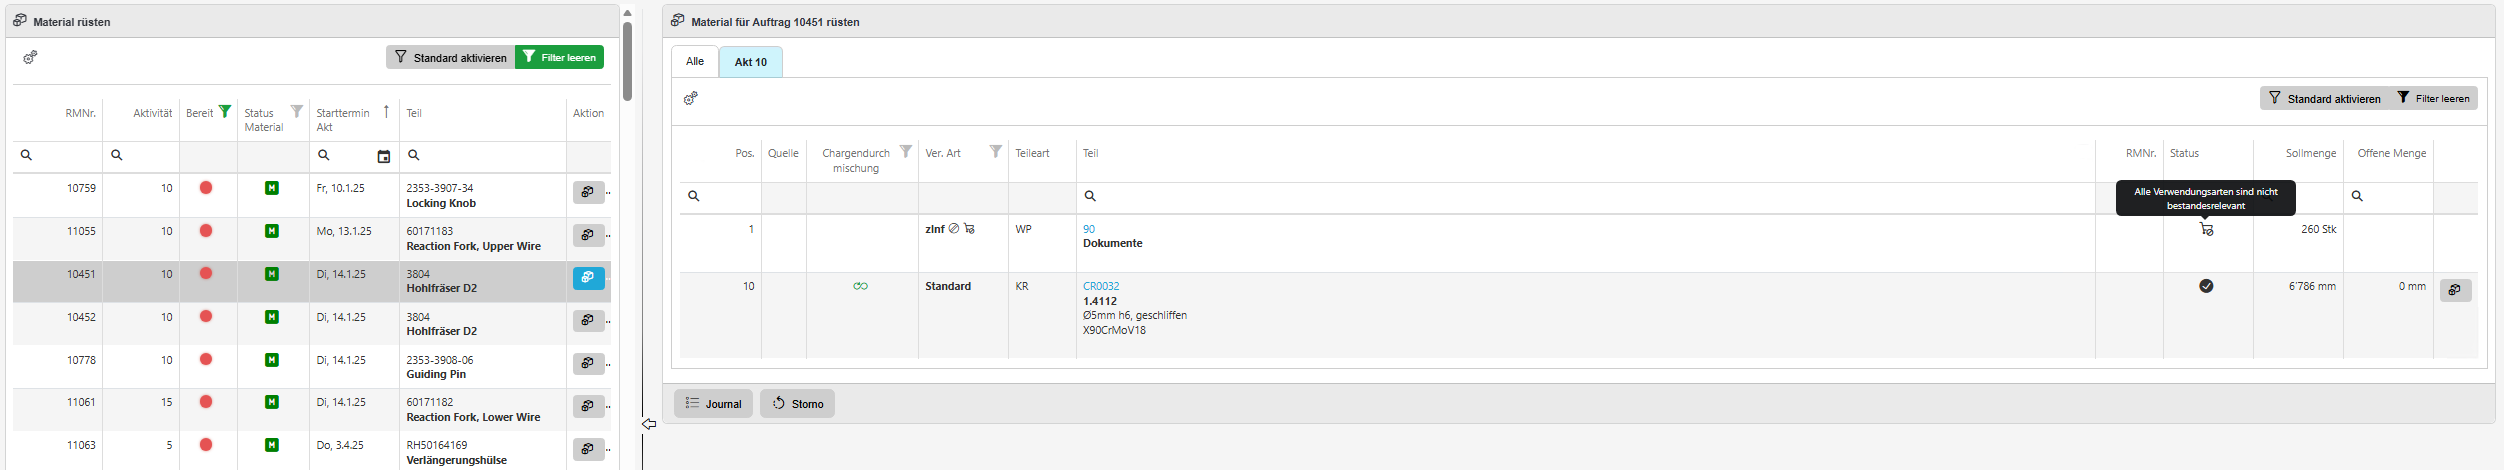Click the green M status badge for 10778
Image resolution: width=2504 pixels, height=470 pixels.
tap(272, 360)
